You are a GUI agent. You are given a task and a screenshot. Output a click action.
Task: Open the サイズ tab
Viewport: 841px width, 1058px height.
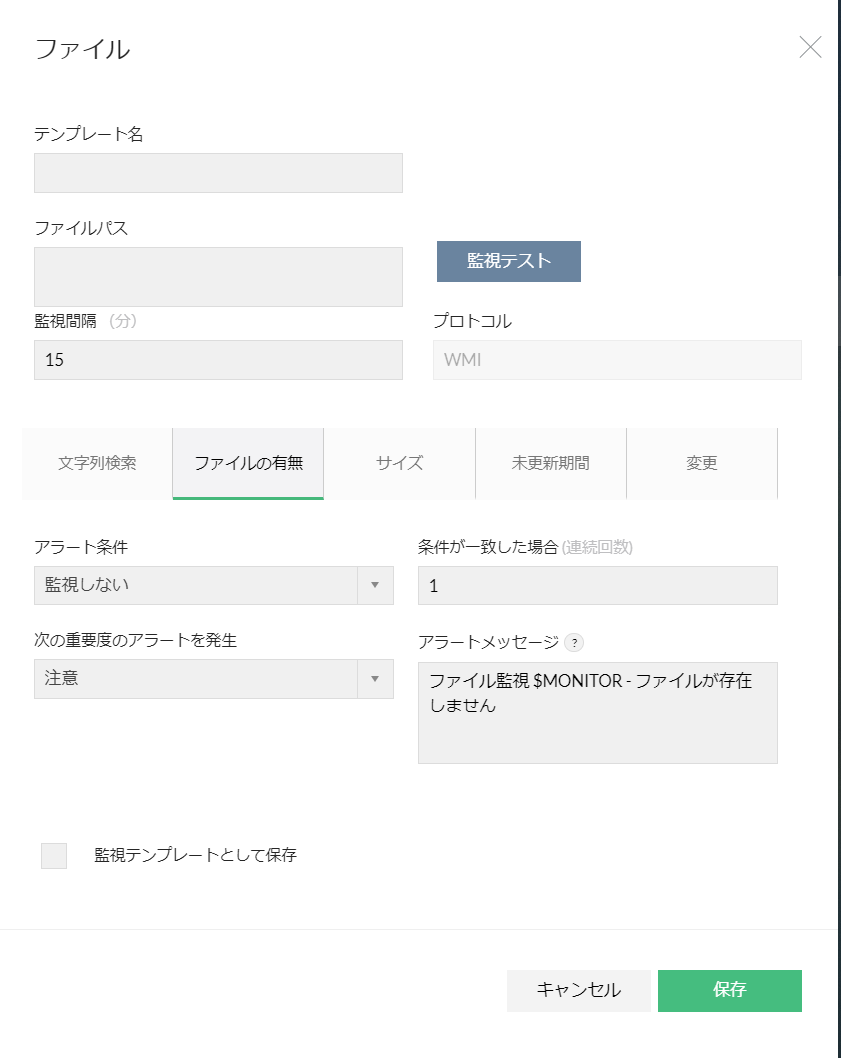click(399, 463)
